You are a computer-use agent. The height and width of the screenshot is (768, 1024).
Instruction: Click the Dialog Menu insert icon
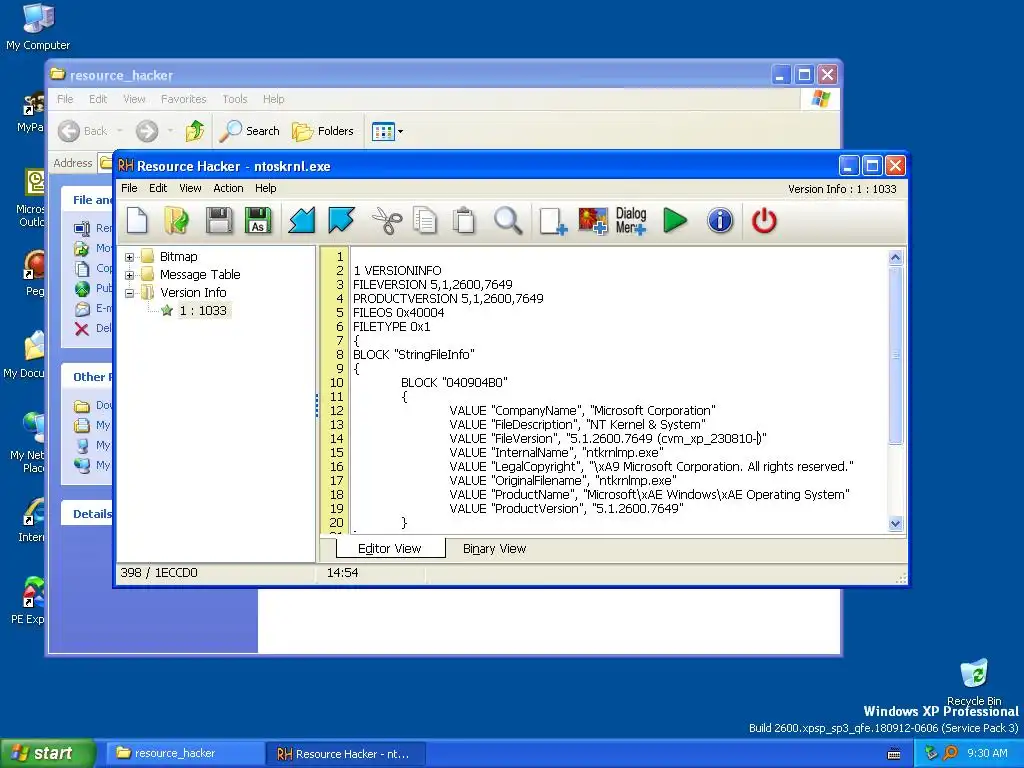point(631,221)
